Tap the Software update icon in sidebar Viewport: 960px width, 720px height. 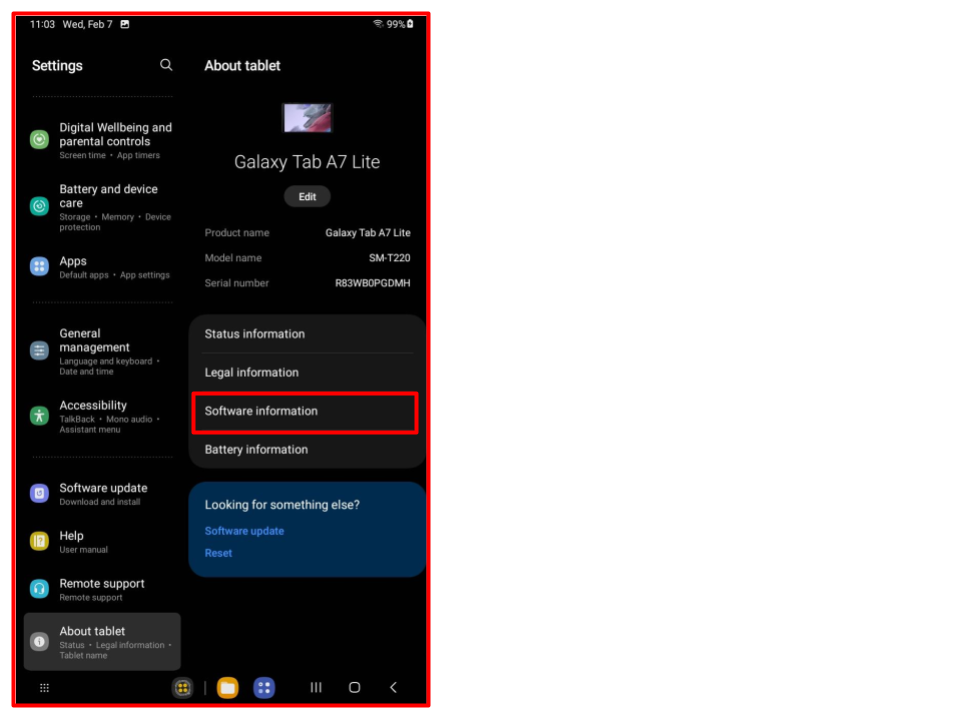click(x=39, y=493)
